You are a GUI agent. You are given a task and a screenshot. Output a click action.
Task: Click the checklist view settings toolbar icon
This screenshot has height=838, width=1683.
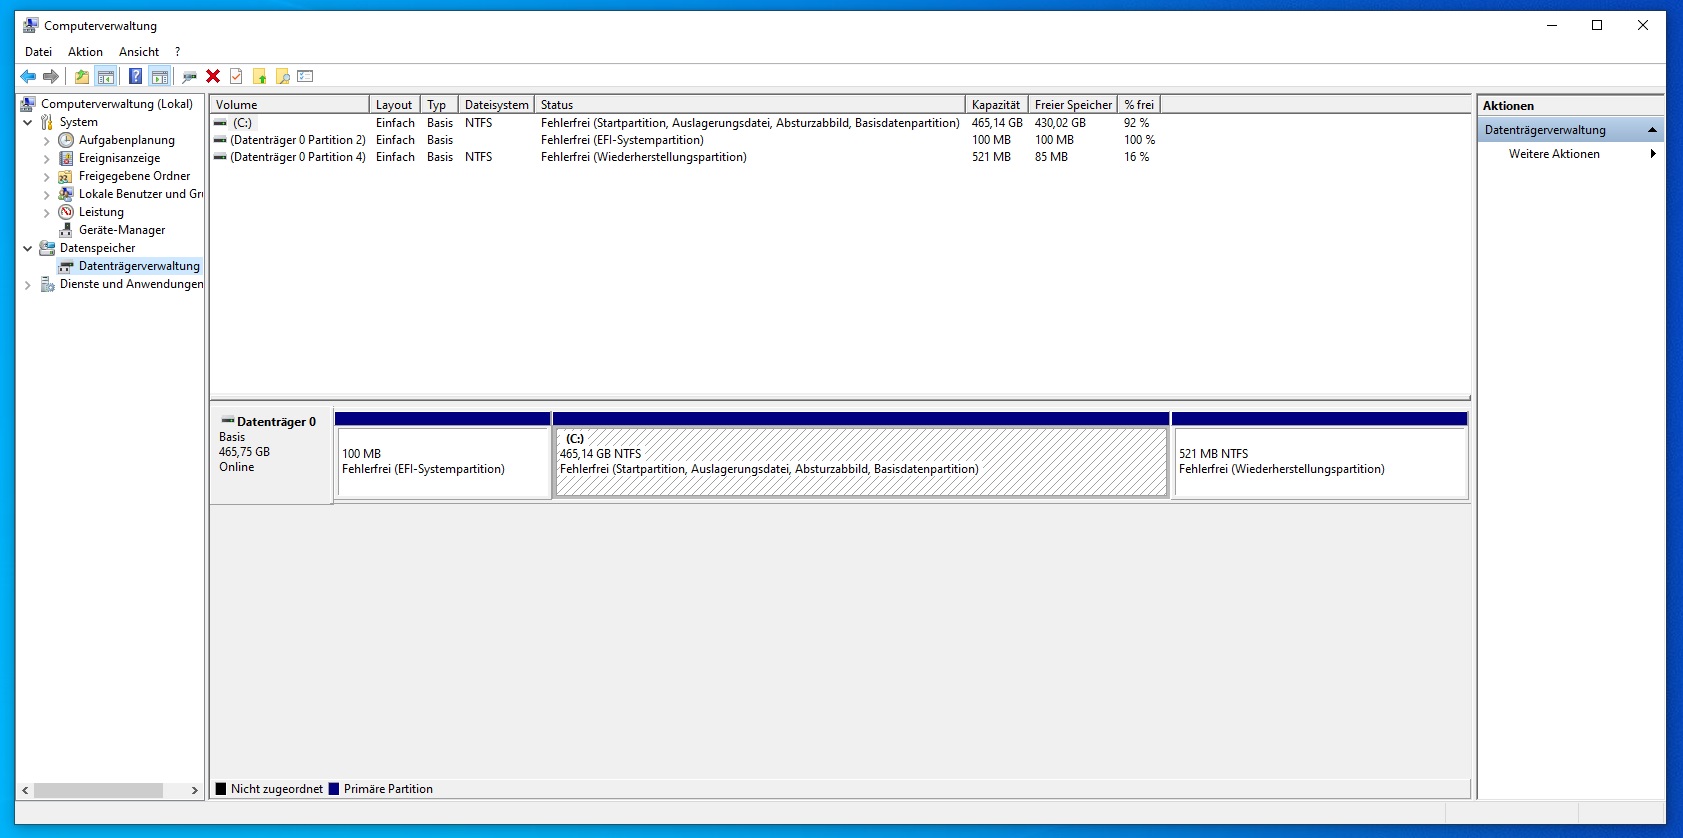click(x=306, y=76)
